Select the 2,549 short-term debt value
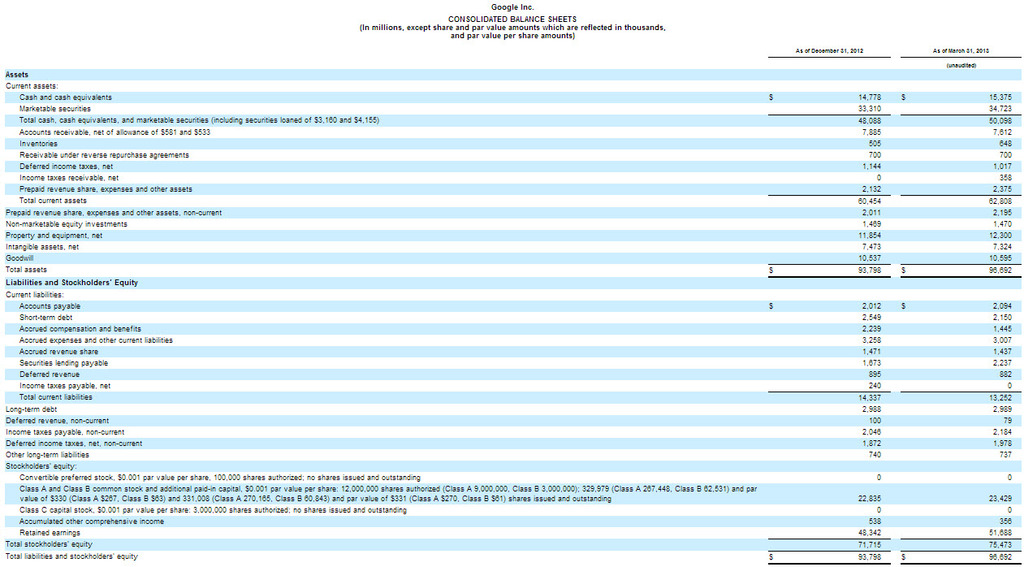 [872, 317]
